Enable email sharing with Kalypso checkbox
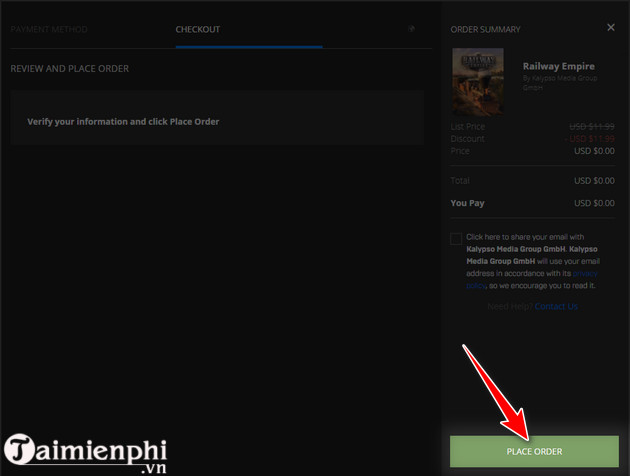 (456, 239)
